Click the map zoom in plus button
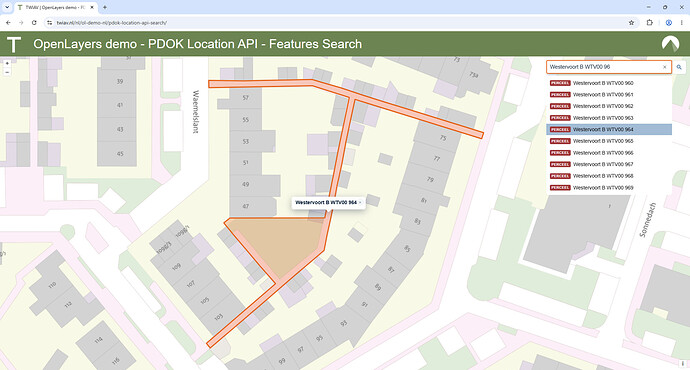This screenshot has height=370, width=690. tap(7, 64)
